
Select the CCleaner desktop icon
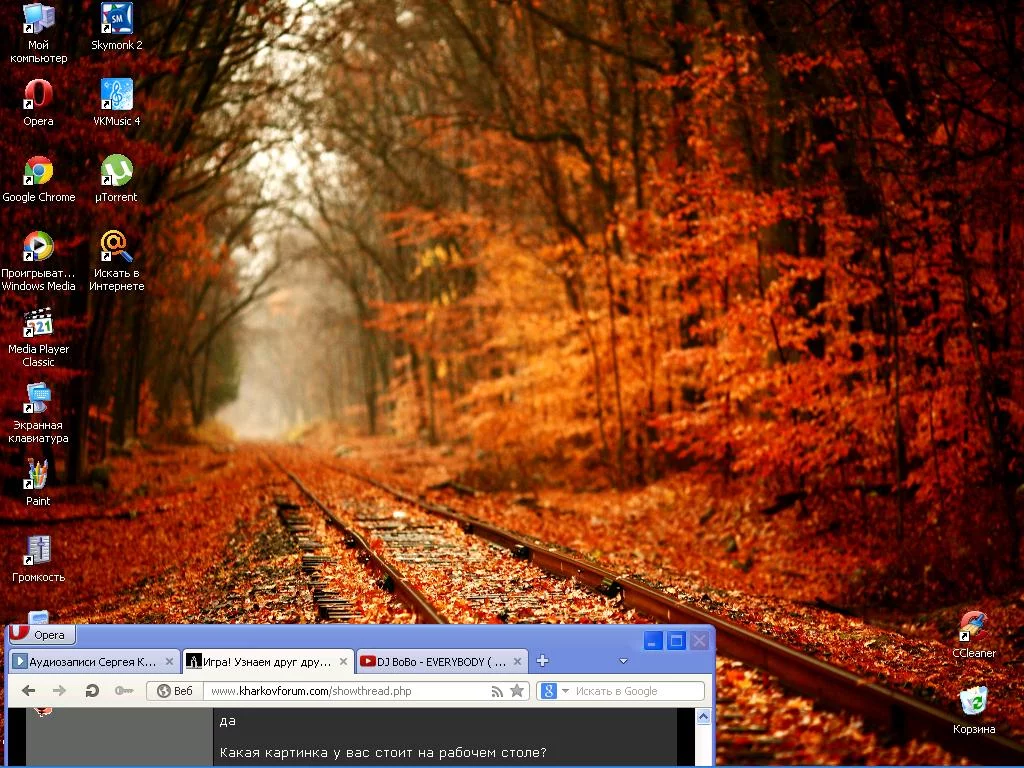[974, 635]
